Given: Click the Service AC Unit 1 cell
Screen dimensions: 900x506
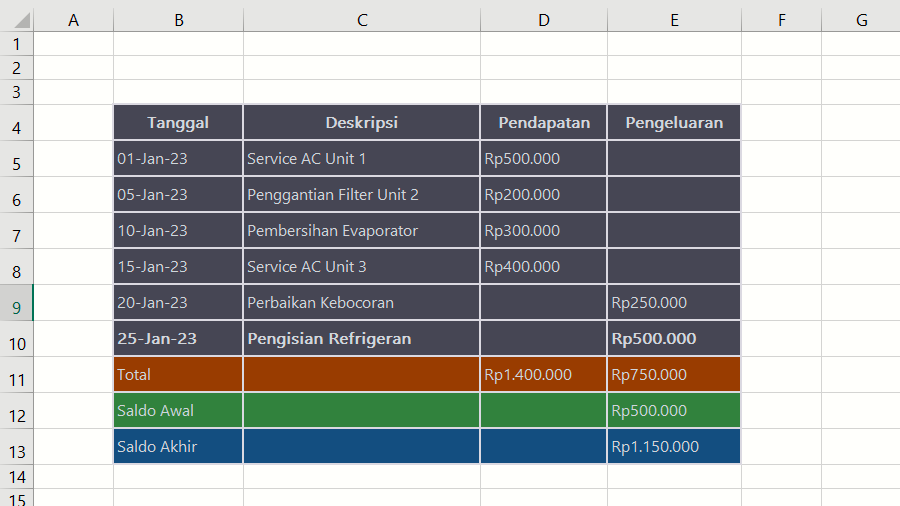Looking at the screenshot, I should (362, 158).
